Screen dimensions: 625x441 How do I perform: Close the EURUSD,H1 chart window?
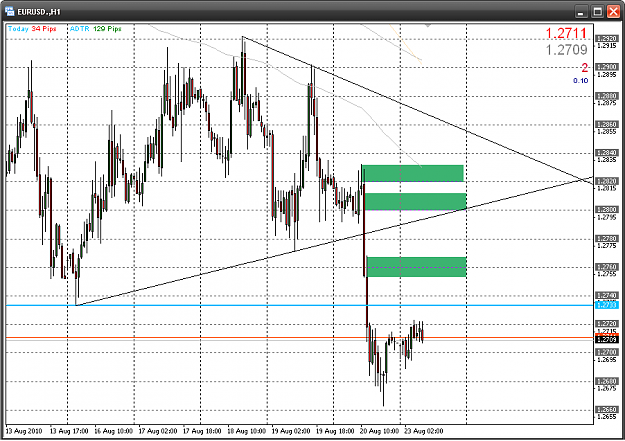613,12
